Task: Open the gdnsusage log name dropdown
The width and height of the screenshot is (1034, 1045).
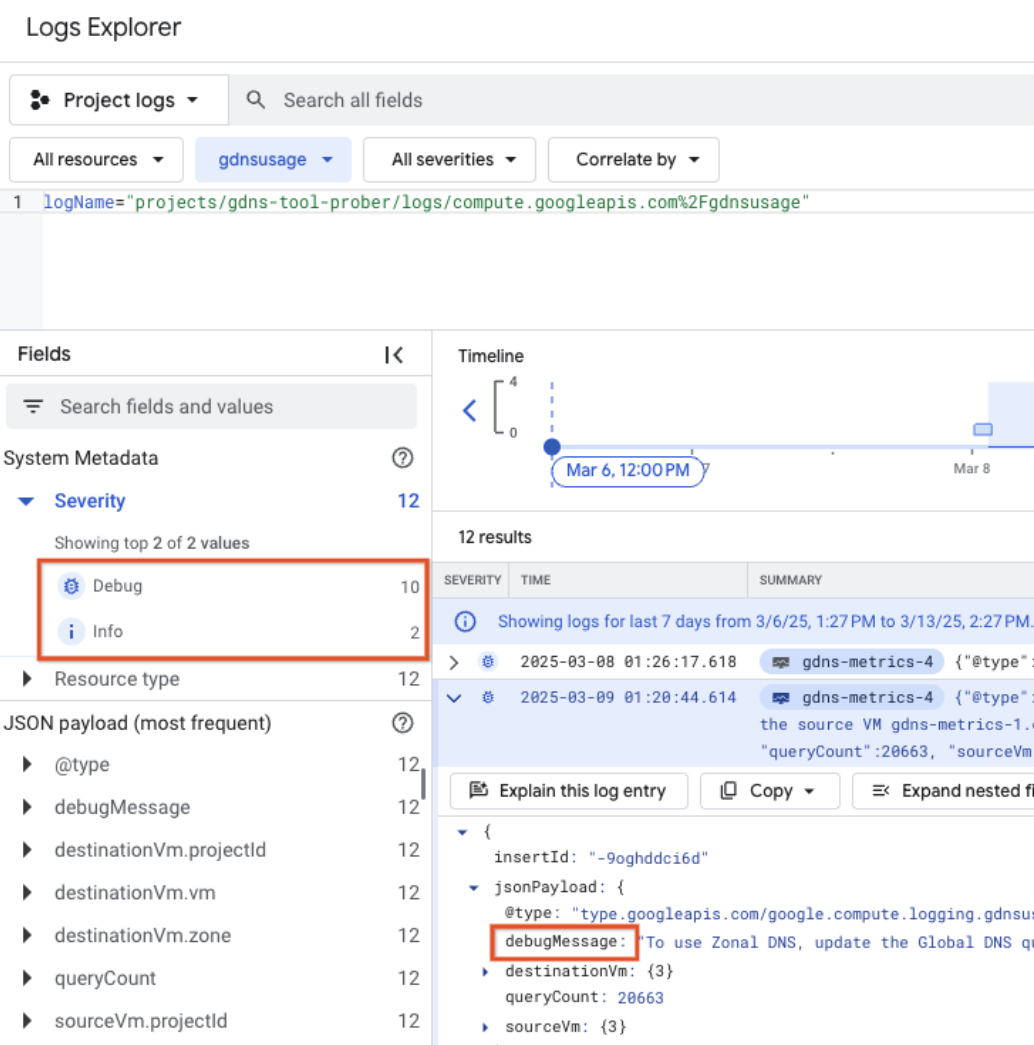Action: (273, 160)
